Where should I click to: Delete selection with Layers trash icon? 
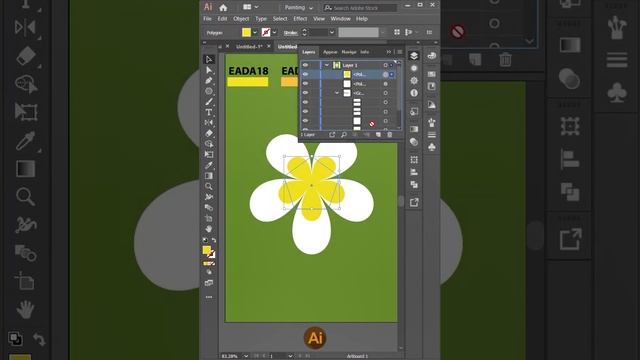tap(389, 135)
